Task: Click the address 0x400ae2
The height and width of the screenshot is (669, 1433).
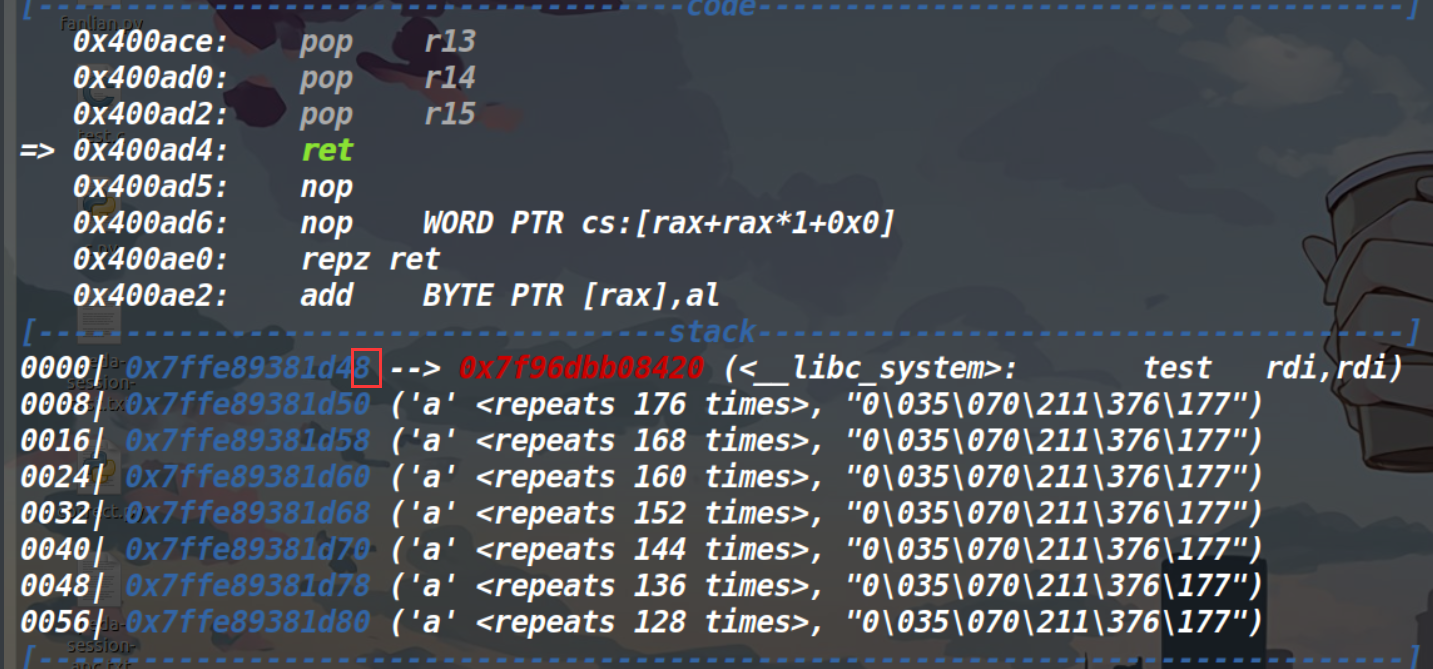Action: 151,296
